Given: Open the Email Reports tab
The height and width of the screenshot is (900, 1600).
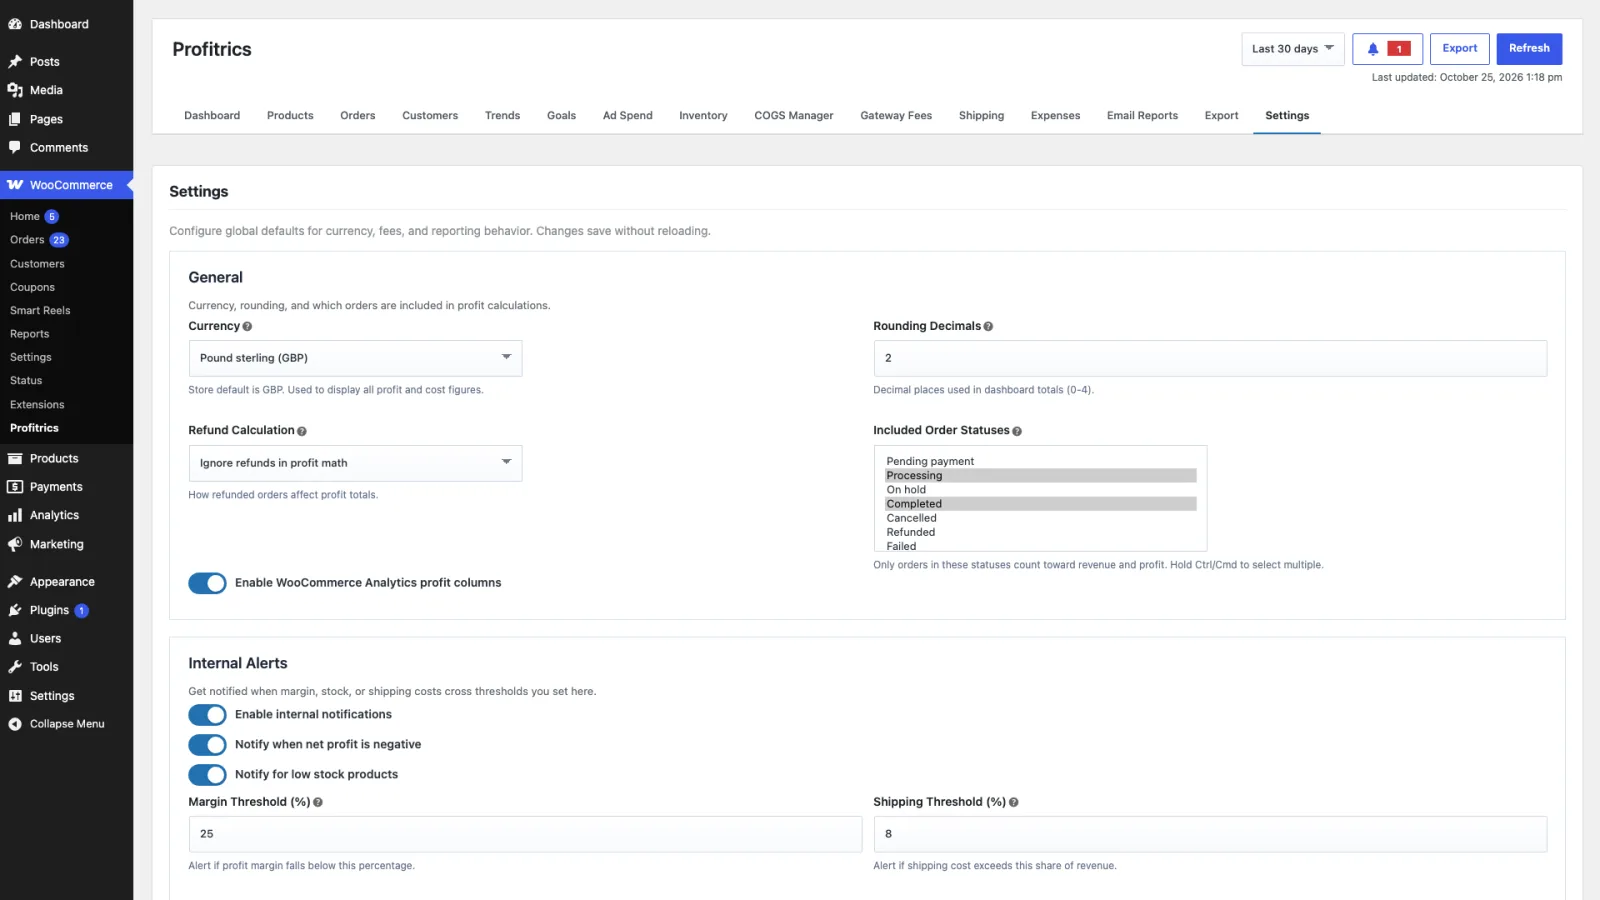Looking at the screenshot, I should tap(1142, 116).
